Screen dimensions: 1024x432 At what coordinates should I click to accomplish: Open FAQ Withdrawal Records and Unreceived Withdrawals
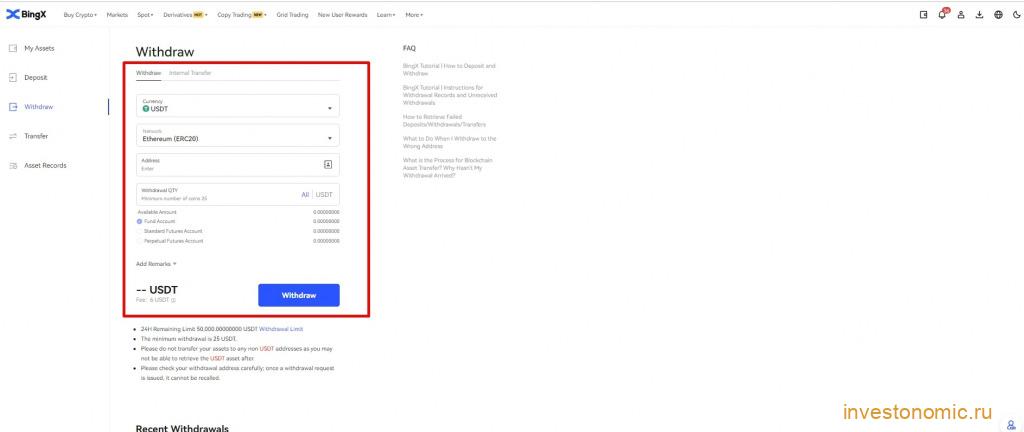pos(450,95)
